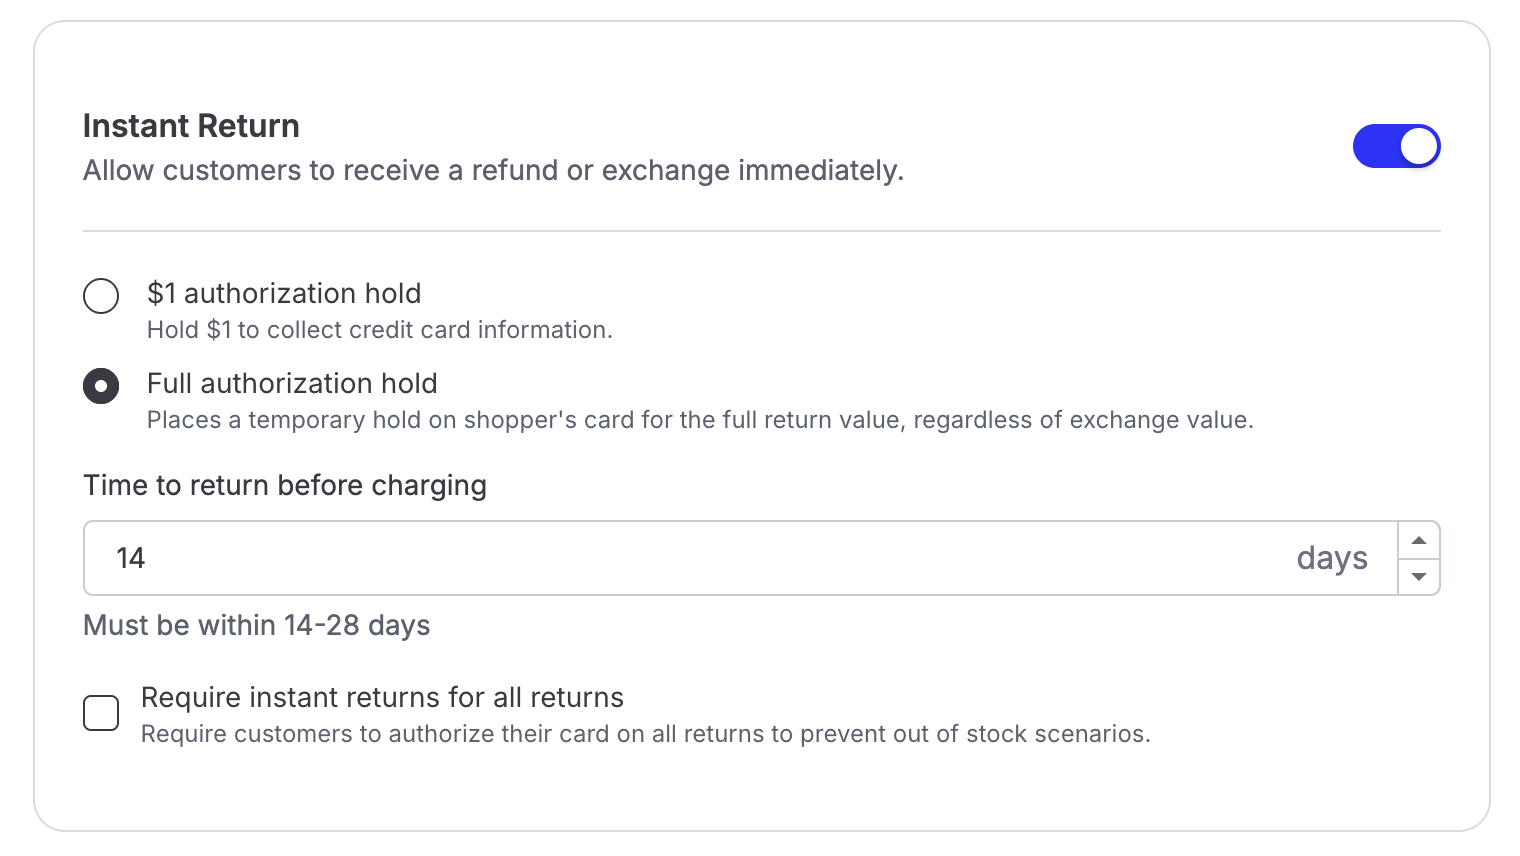Click the "Must be within 14-28 days" helper text

[x=257, y=625]
